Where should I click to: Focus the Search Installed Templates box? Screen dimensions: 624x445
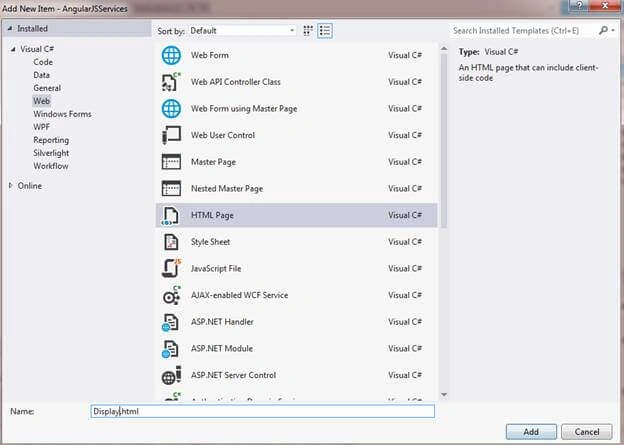tap(524, 31)
